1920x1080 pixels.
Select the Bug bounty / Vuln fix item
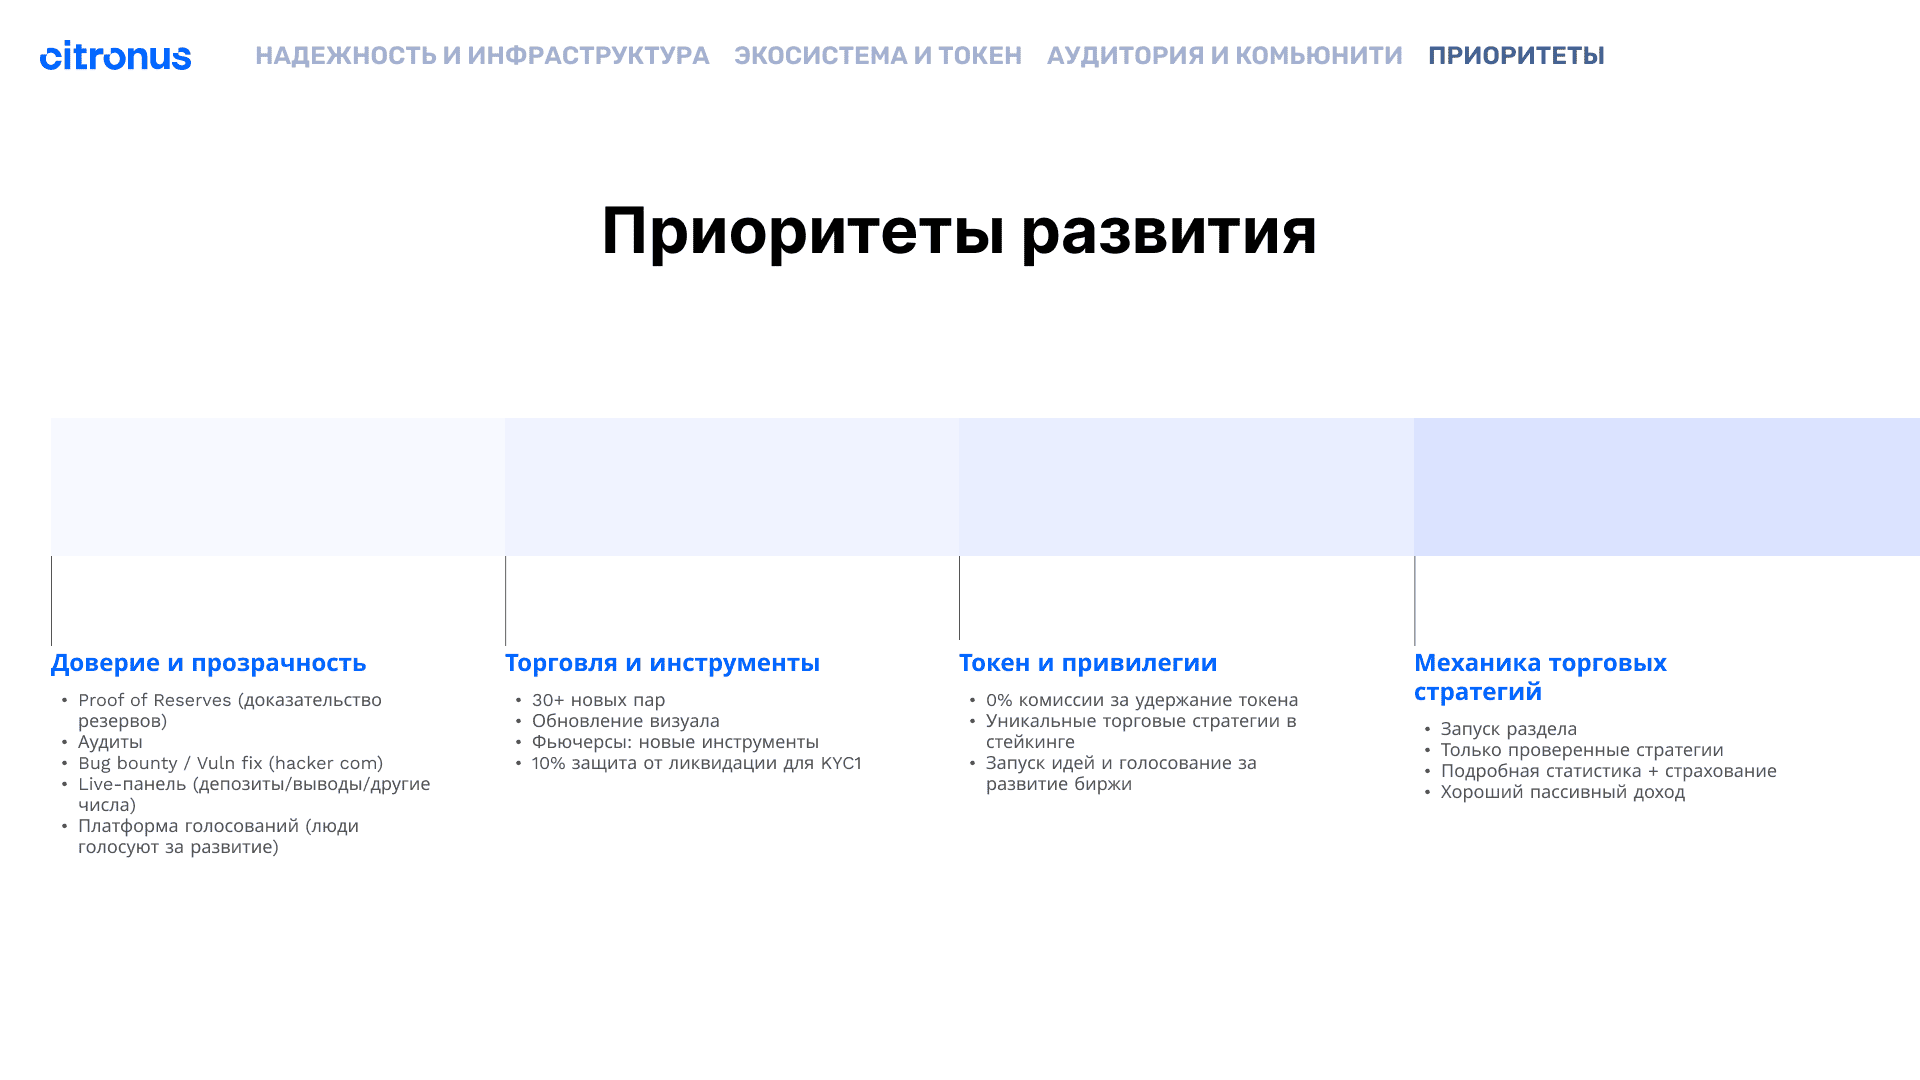[230, 763]
